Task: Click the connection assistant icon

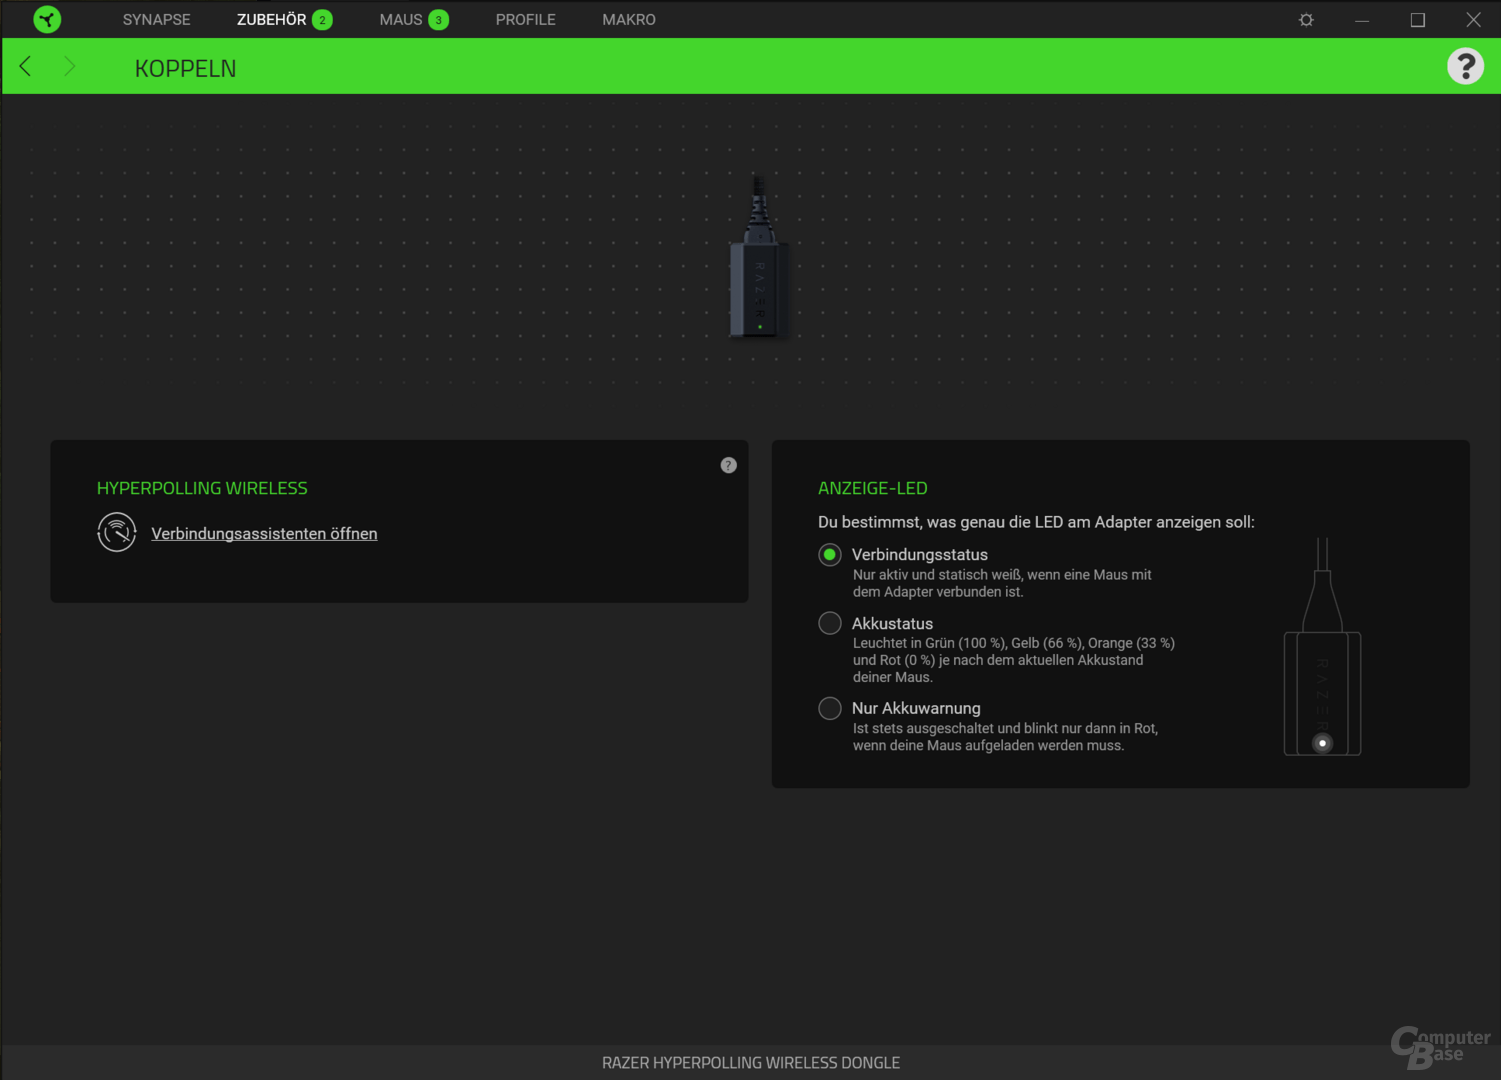Action: click(117, 532)
